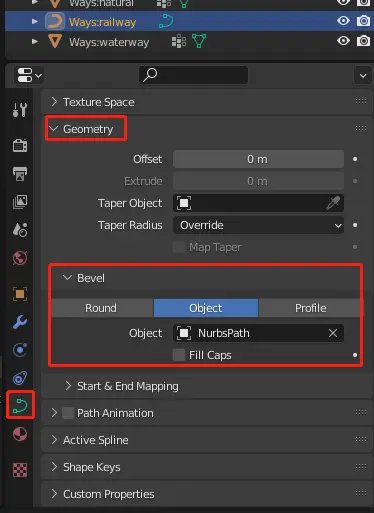Pick Taper Object with the eyedropper
The image size is (374, 513).
(x=333, y=203)
